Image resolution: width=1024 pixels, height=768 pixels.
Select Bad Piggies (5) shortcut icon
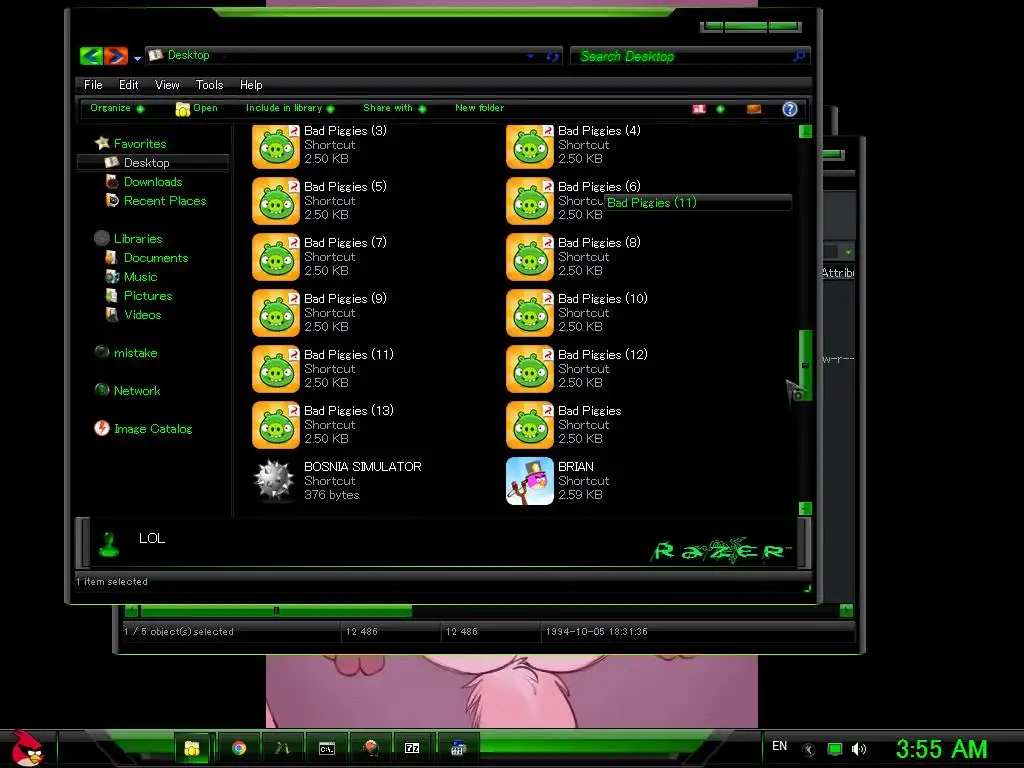276,201
